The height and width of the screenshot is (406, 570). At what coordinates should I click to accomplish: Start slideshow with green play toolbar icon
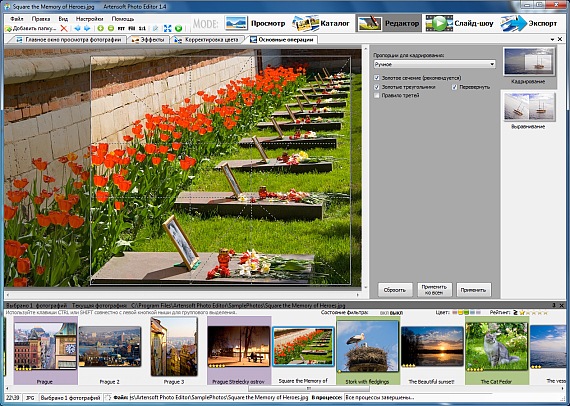point(178,28)
